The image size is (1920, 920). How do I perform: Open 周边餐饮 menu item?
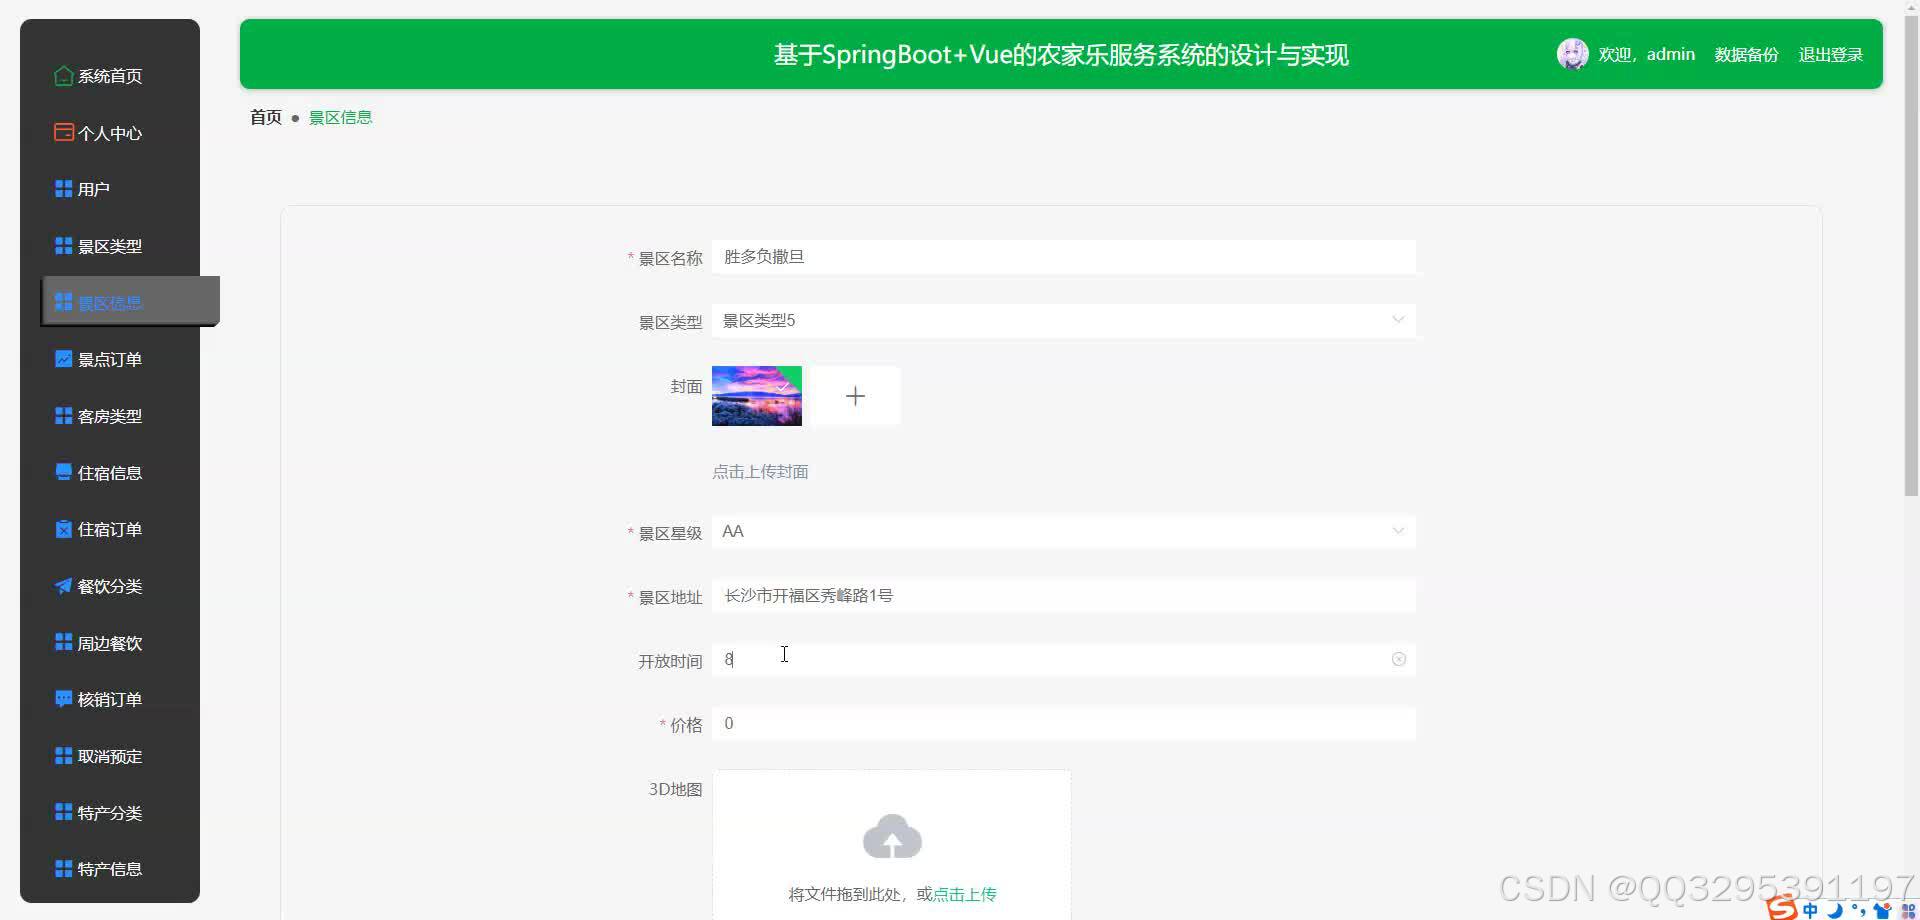(x=110, y=643)
